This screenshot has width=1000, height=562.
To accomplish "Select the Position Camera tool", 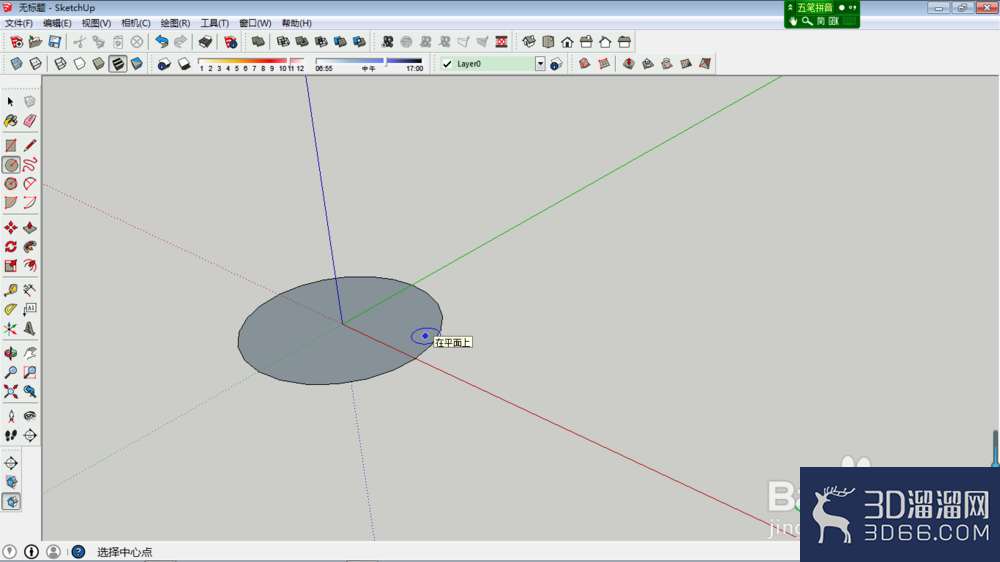I will pos(11,416).
